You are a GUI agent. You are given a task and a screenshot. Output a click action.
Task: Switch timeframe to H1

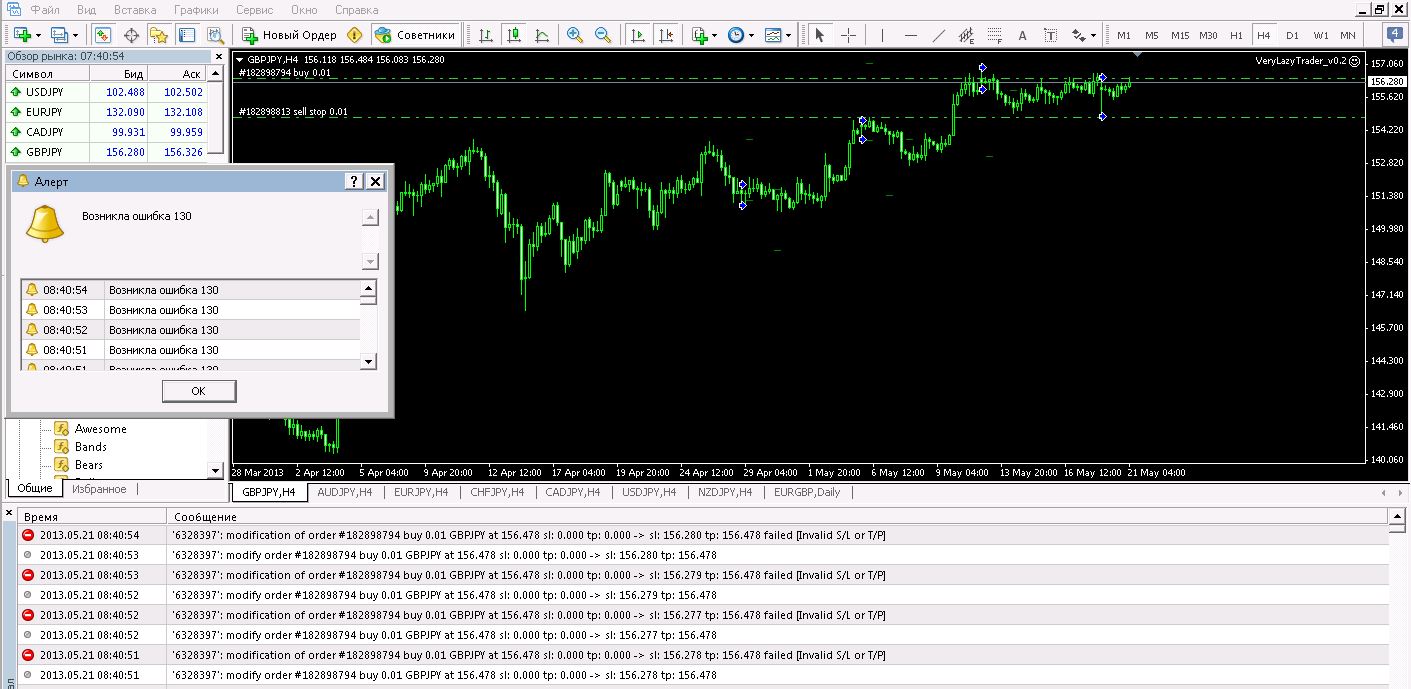click(1236, 35)
